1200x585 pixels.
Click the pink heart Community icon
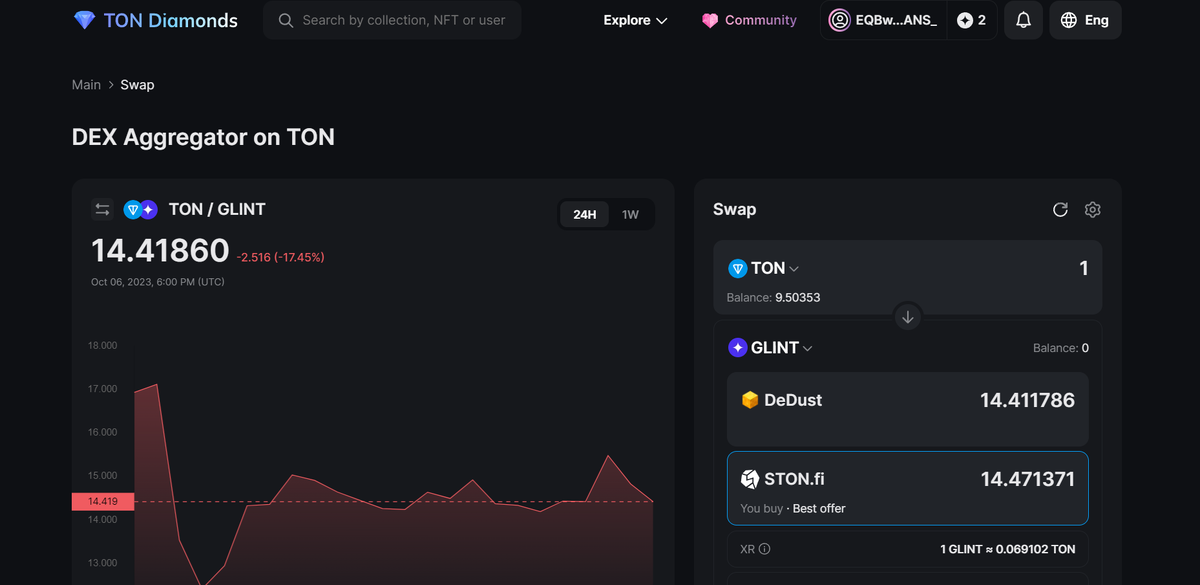pos(710,20)
